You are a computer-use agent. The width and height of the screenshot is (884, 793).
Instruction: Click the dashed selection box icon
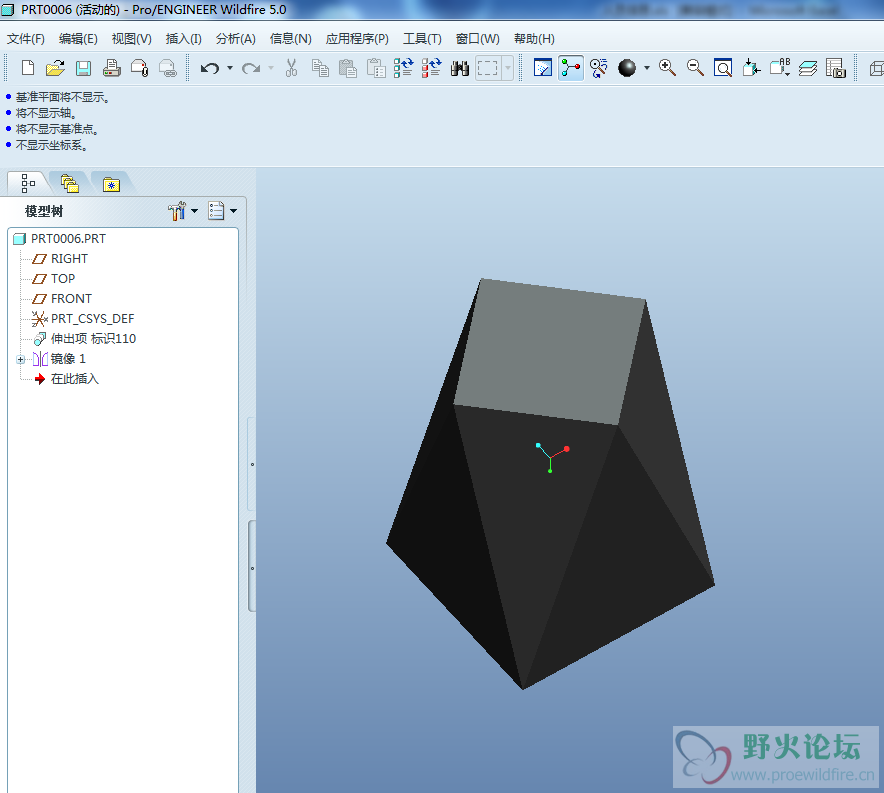[488, 68]
